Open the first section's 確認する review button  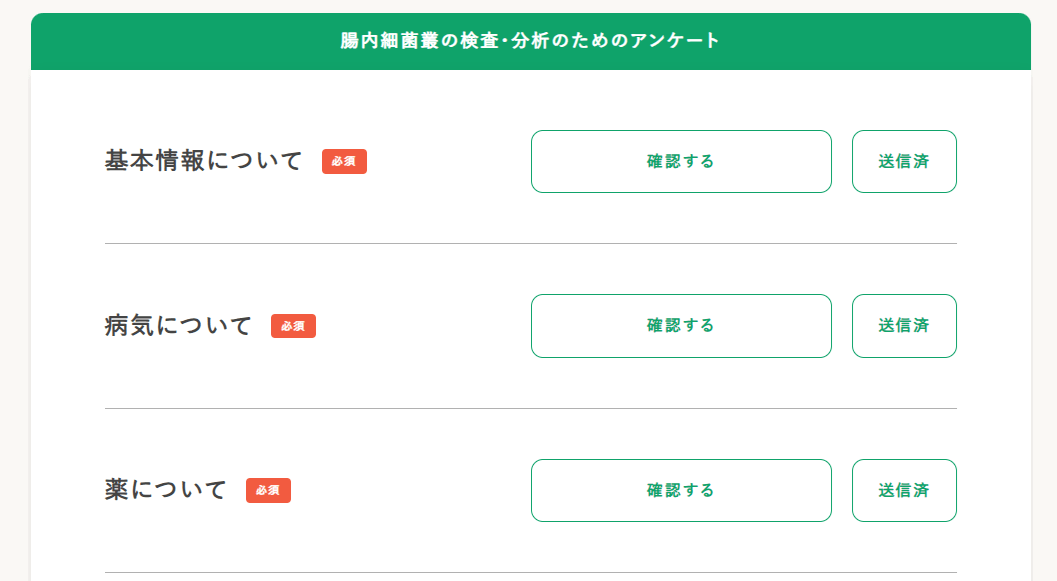[681, 161]
